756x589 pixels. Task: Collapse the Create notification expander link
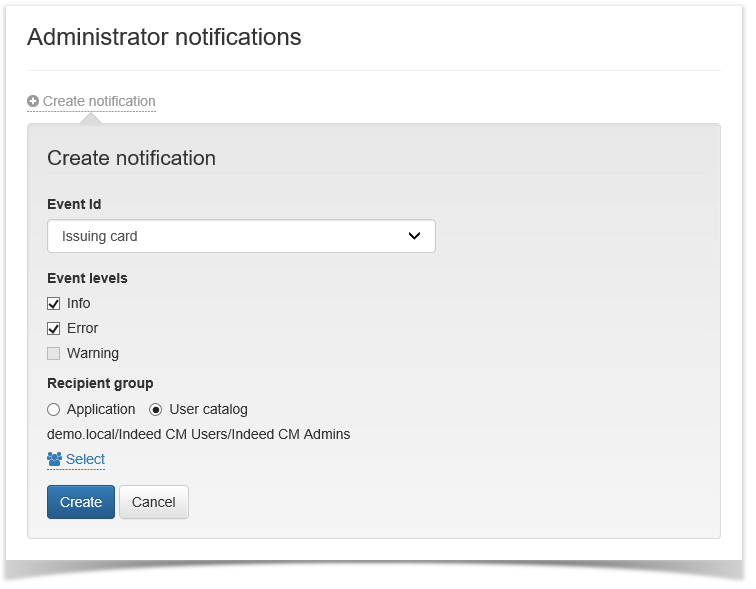tap(98, 102)
